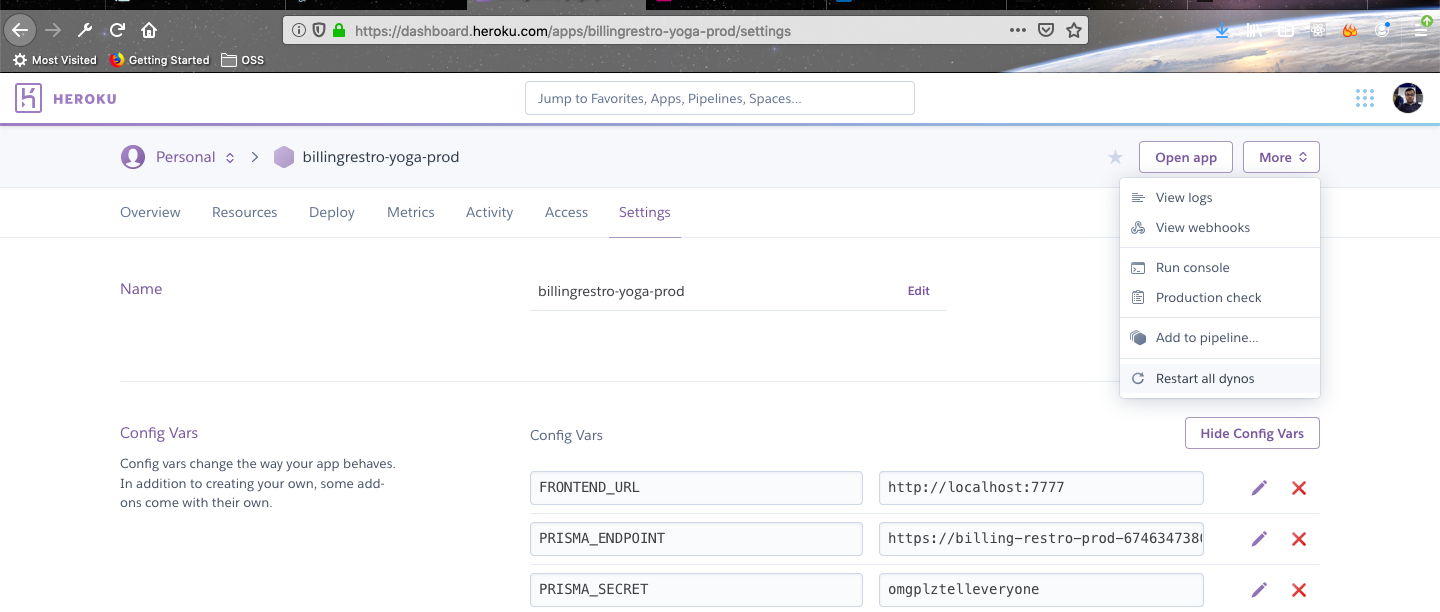The height and width of the screenshot is (612, 1440).
Task: Switch to the Resources tab
Action: click(245, 212)
